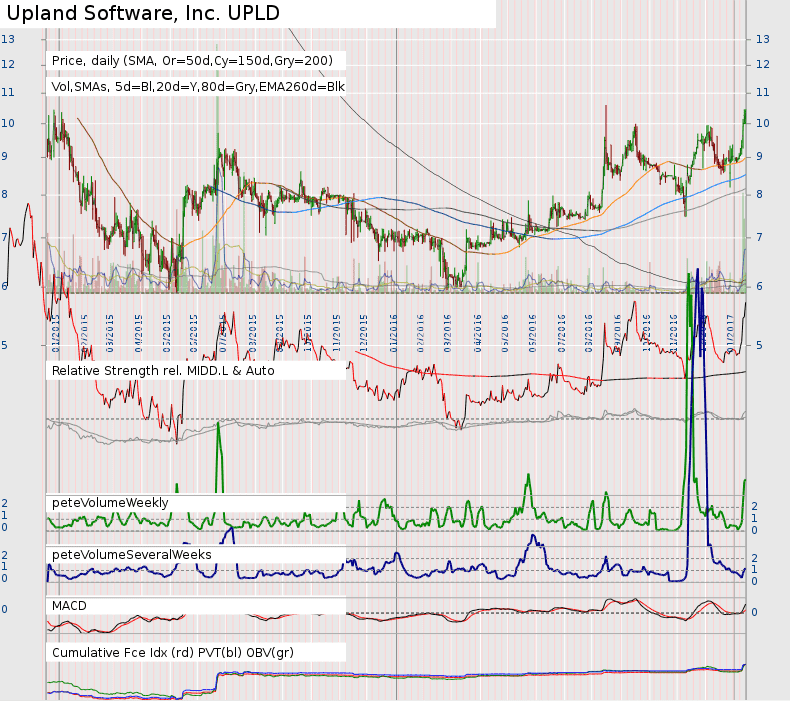Screen dimensions: 790x701
Task: Click the 02/2016 date marker
Action: [421, 333]
